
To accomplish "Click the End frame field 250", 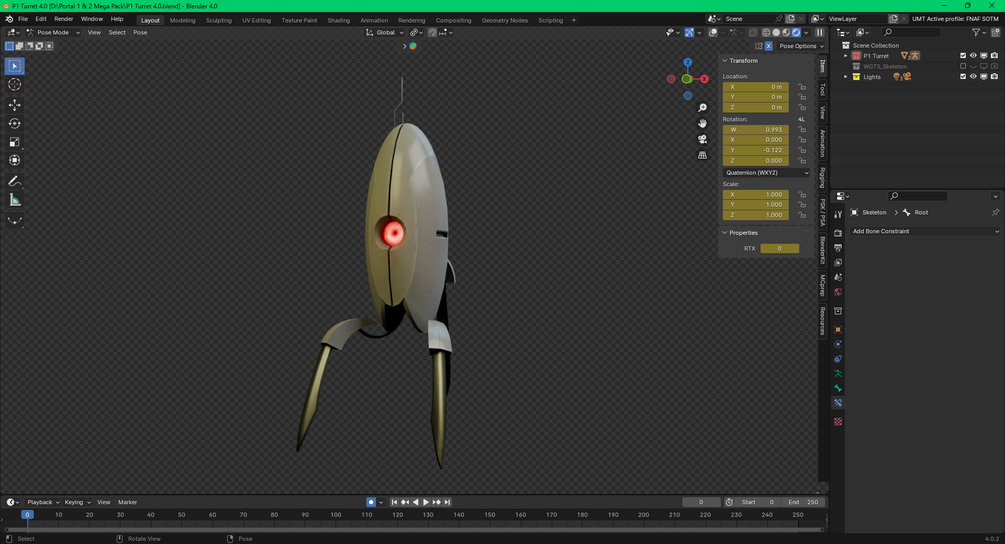I will 804,502.
